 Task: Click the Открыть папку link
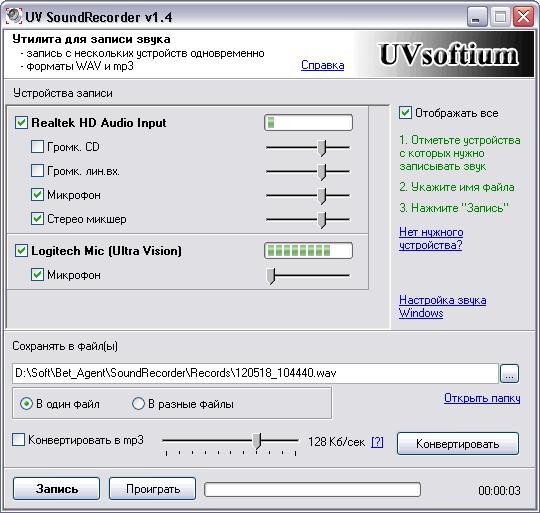(482, 398)
